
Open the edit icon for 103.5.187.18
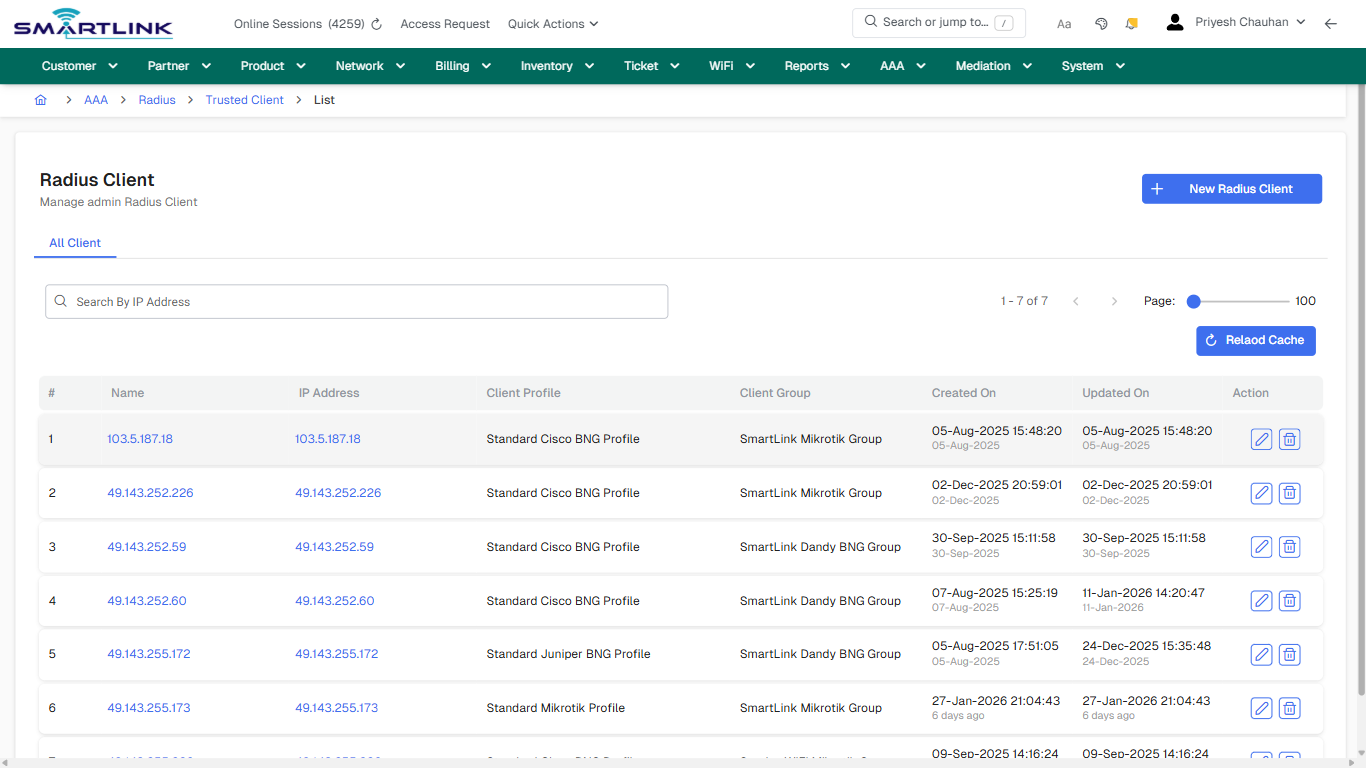pos(1261,439)
